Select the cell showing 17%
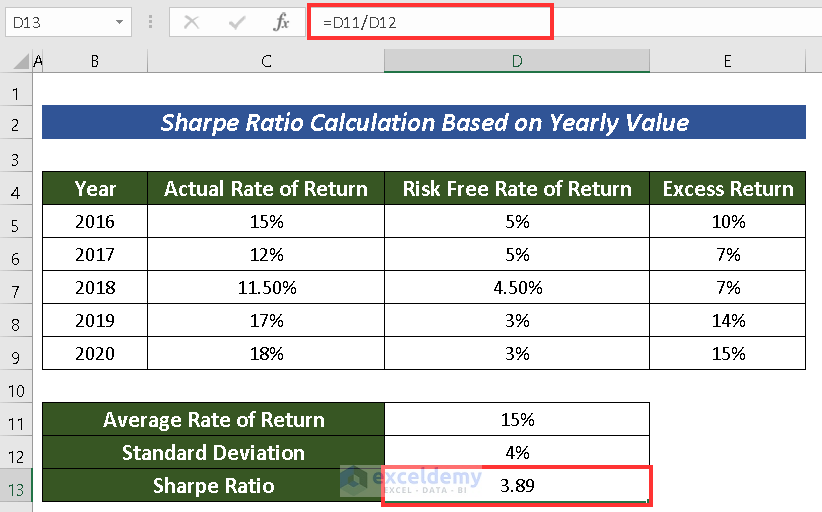 [x=266, y=320]
